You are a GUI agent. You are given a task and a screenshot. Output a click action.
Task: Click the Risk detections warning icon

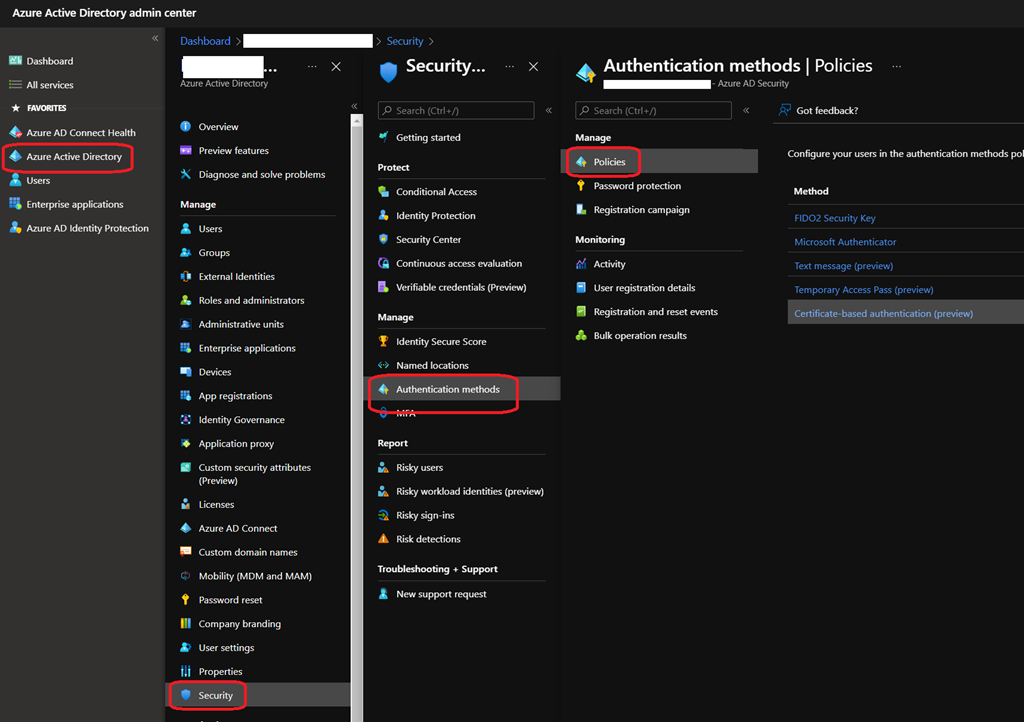384,539
